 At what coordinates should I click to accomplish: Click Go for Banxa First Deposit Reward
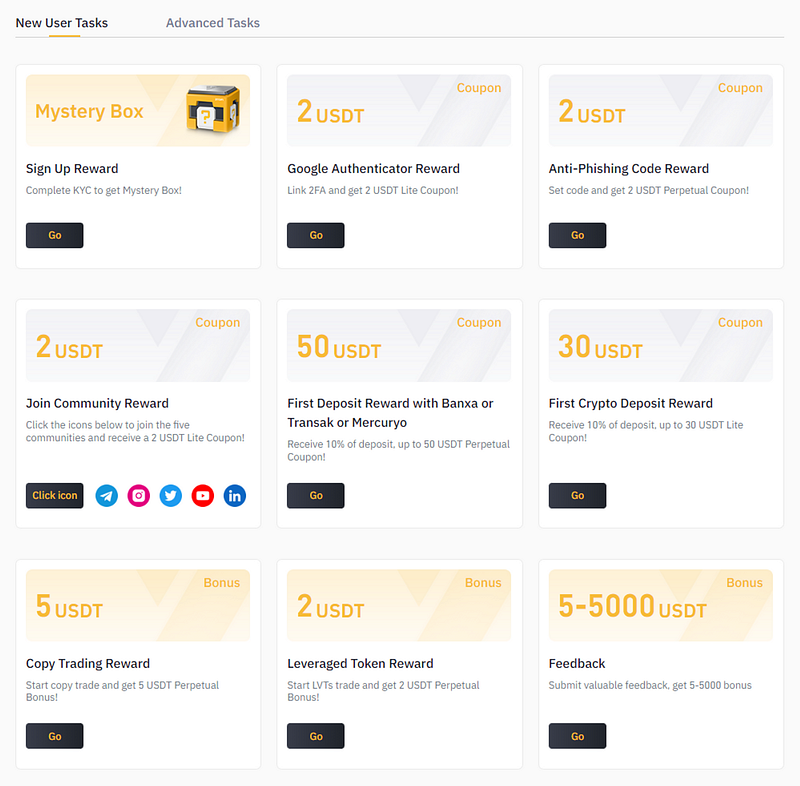click(x=315, y=495)
